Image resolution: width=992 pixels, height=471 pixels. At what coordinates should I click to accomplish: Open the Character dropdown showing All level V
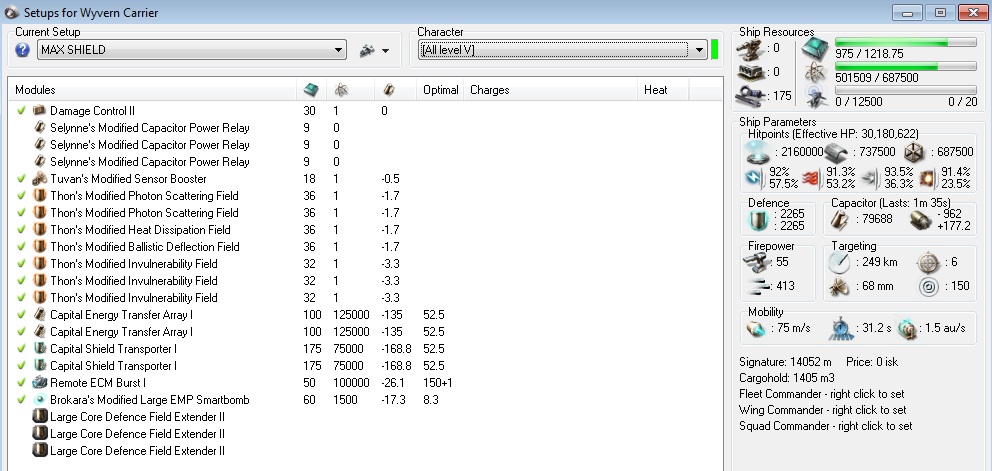[562, 50]
